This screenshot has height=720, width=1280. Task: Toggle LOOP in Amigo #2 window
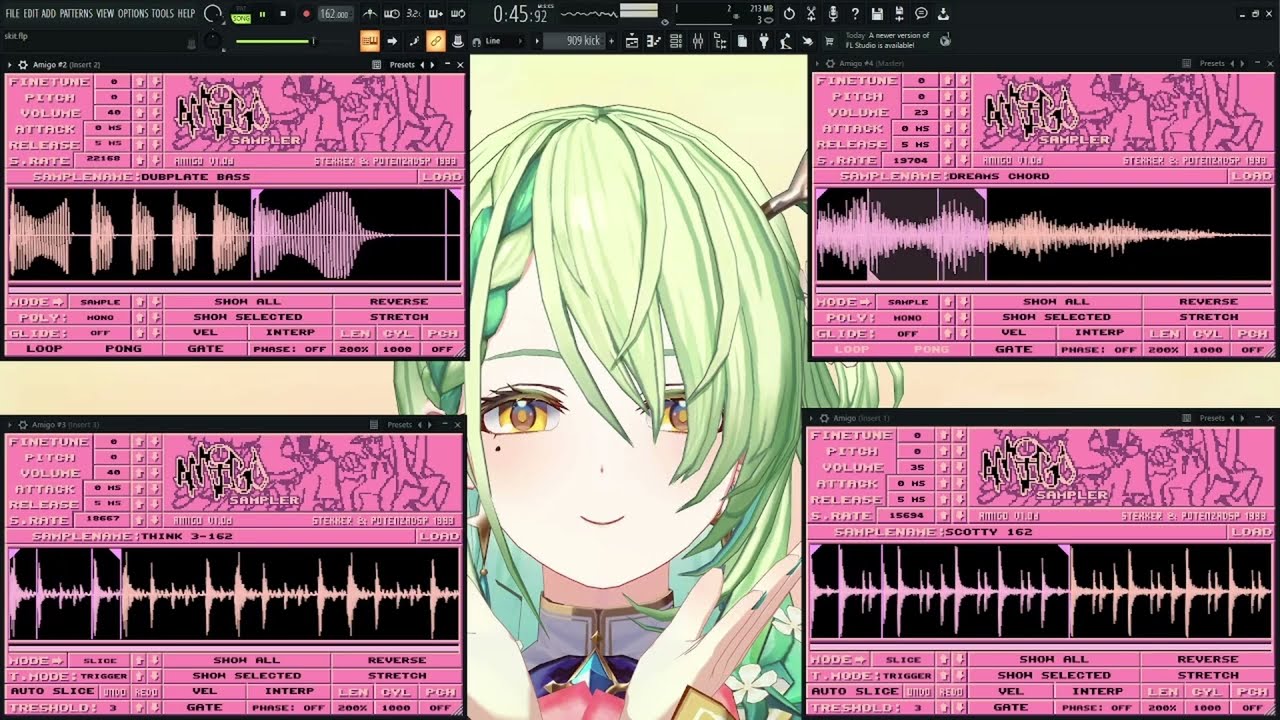click(43, 349)
